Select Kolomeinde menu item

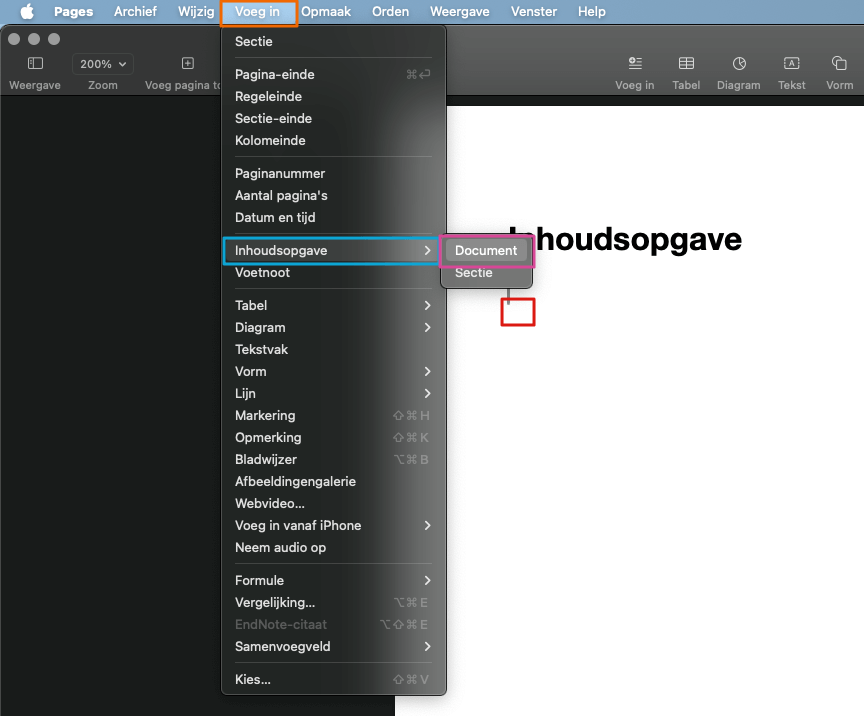click(333, 141)
